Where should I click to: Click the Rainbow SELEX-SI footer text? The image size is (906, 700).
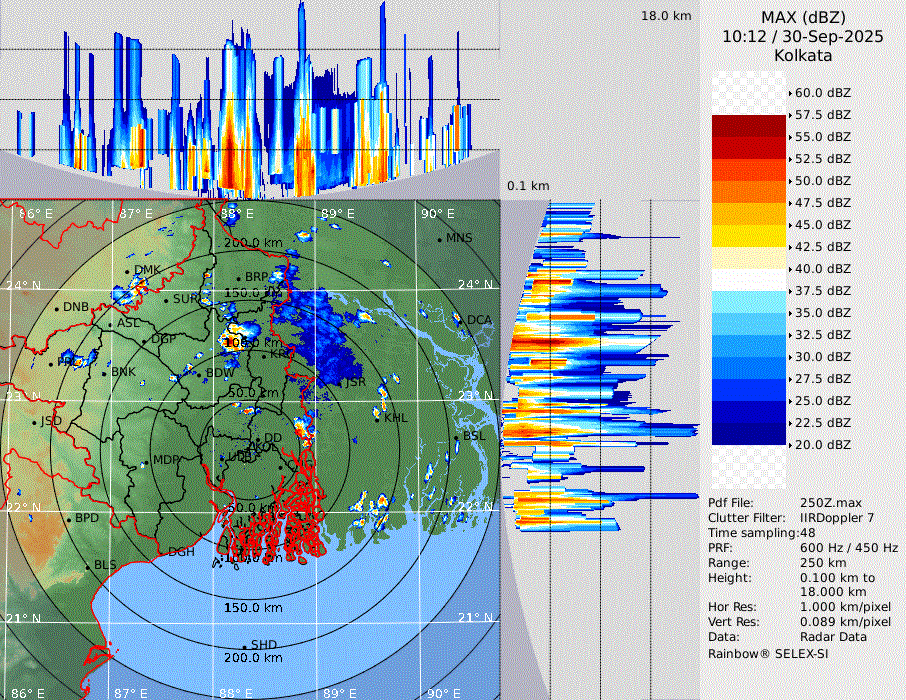click(x=768, y=653)
